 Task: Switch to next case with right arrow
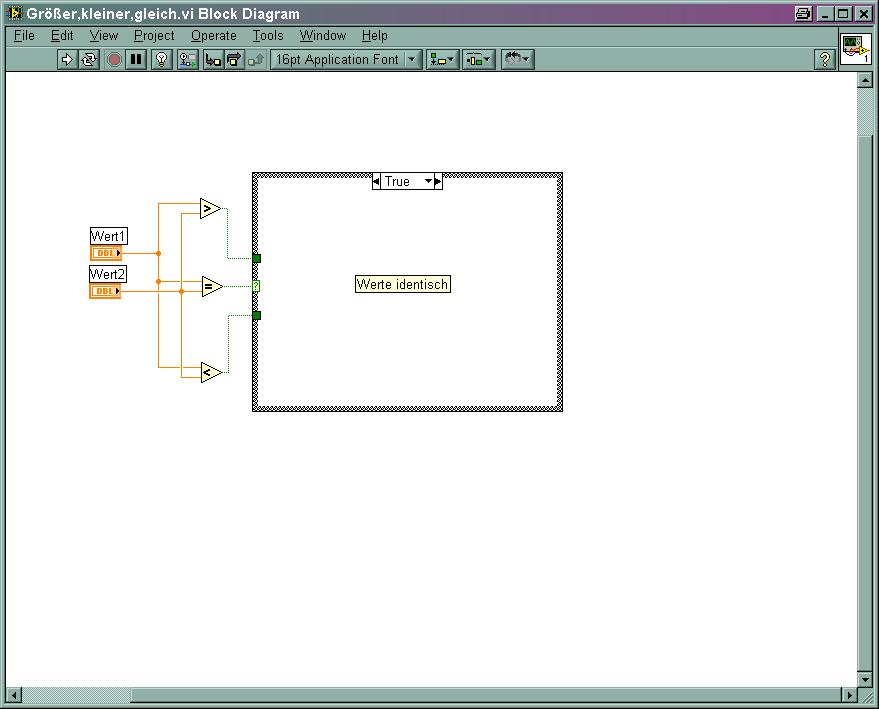[x=438, y=181]
